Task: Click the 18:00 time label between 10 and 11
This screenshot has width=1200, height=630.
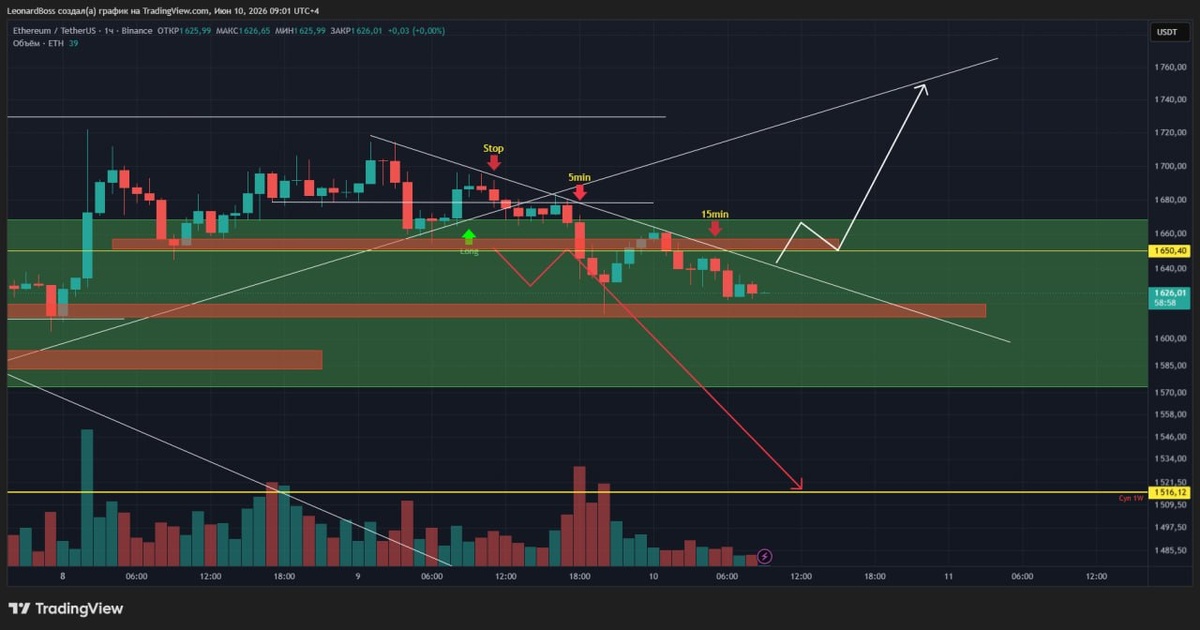Action: click(874, 577)
